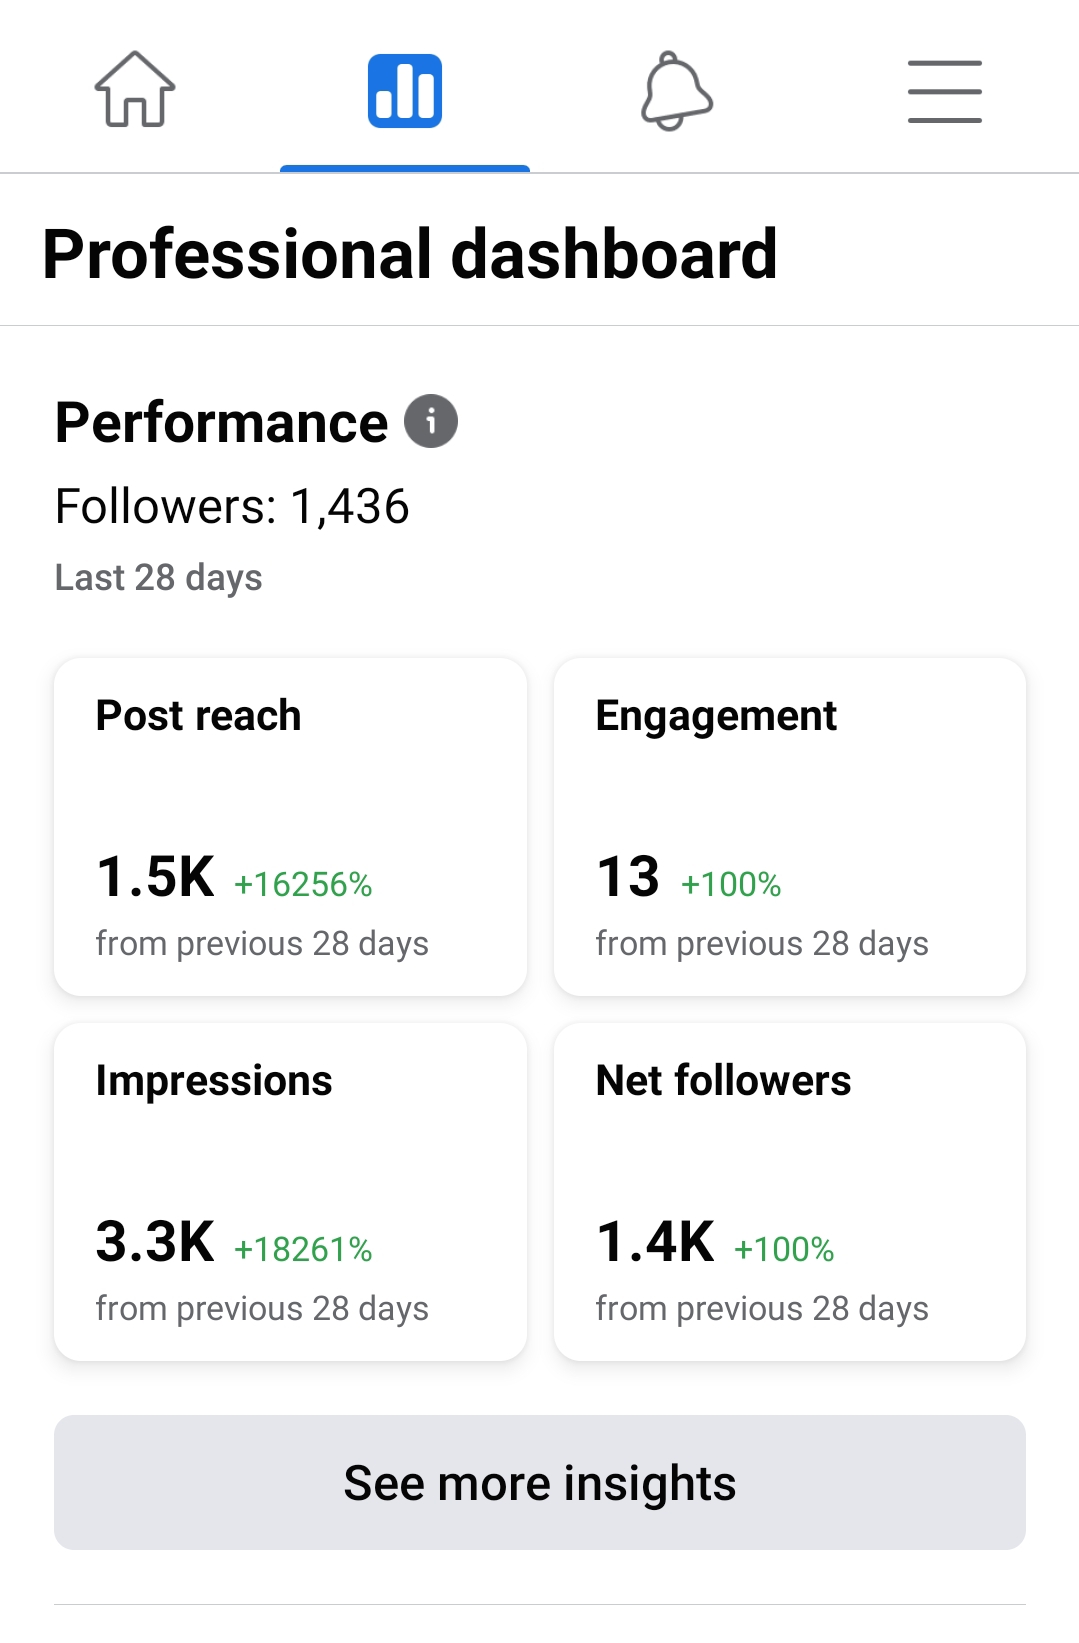Click the +16256% reach change
The image size is (1079, 1643).
[x=303, y=884]
